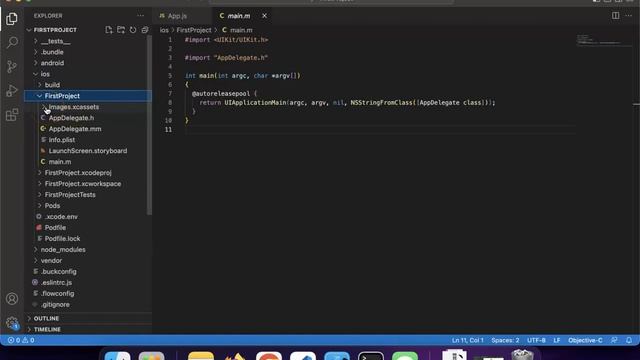
Task: Open the Extensions view
Action: coord(12,115)
